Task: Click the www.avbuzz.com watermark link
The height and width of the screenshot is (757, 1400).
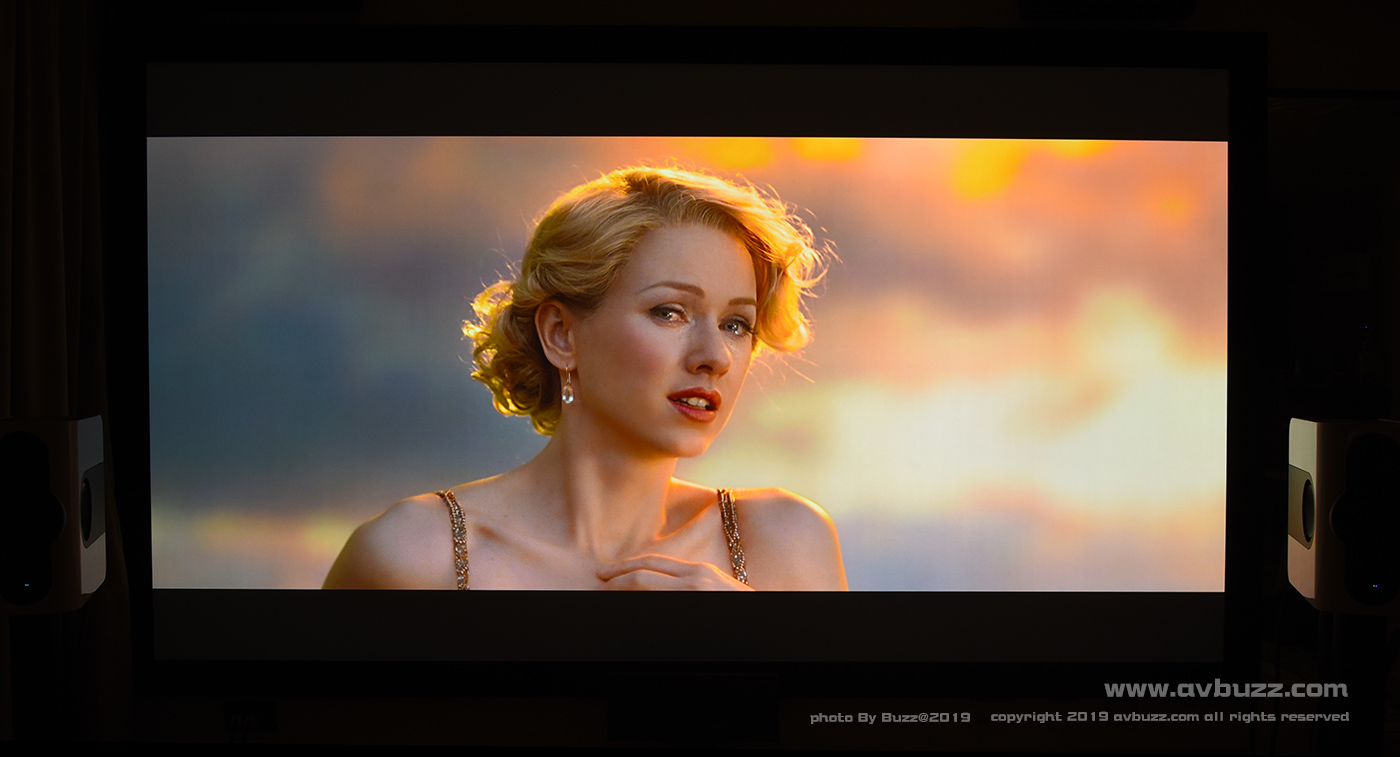Action: pyautogui.click(x=1225, y=689)
